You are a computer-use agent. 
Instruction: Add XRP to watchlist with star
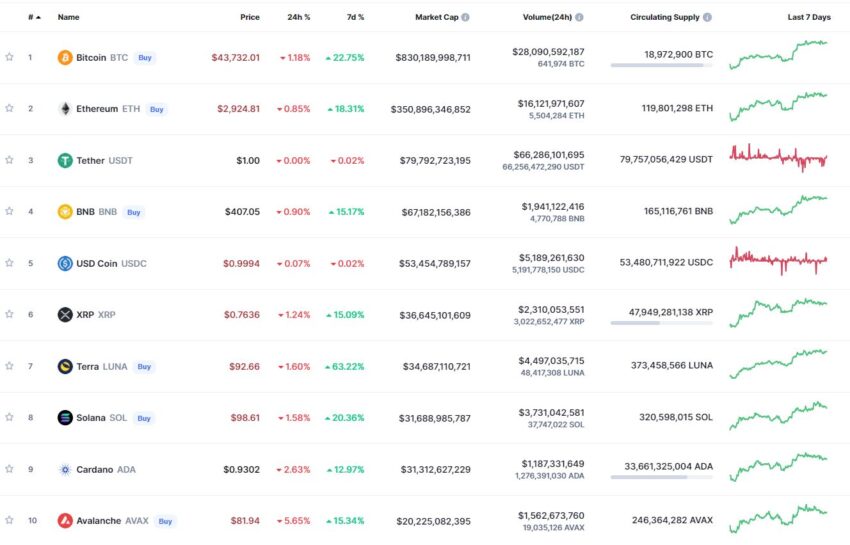9,314
